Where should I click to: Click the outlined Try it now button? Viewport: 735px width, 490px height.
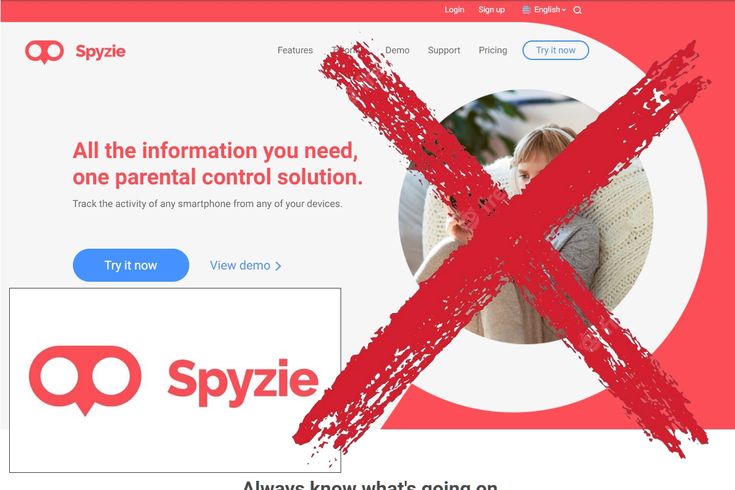pyautogui.click(x=555, y=50)
